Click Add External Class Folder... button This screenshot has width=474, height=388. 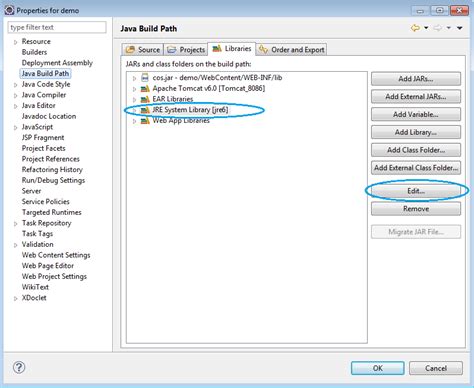(x=416, y=168)
